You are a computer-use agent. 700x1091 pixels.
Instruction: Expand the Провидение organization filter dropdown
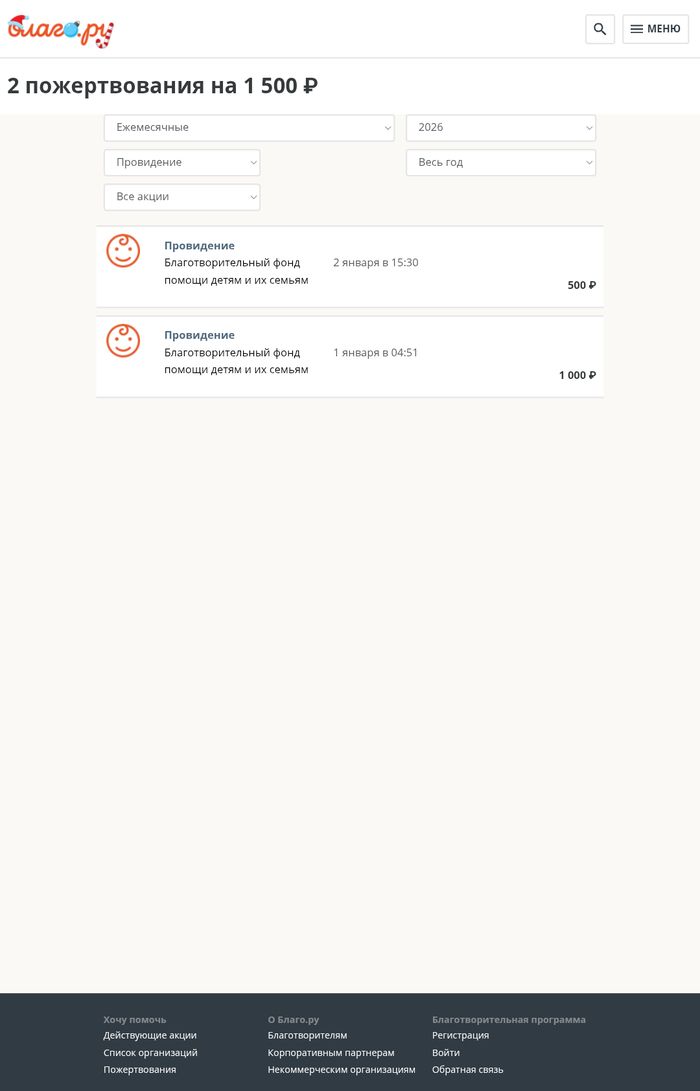click(182, 162)
